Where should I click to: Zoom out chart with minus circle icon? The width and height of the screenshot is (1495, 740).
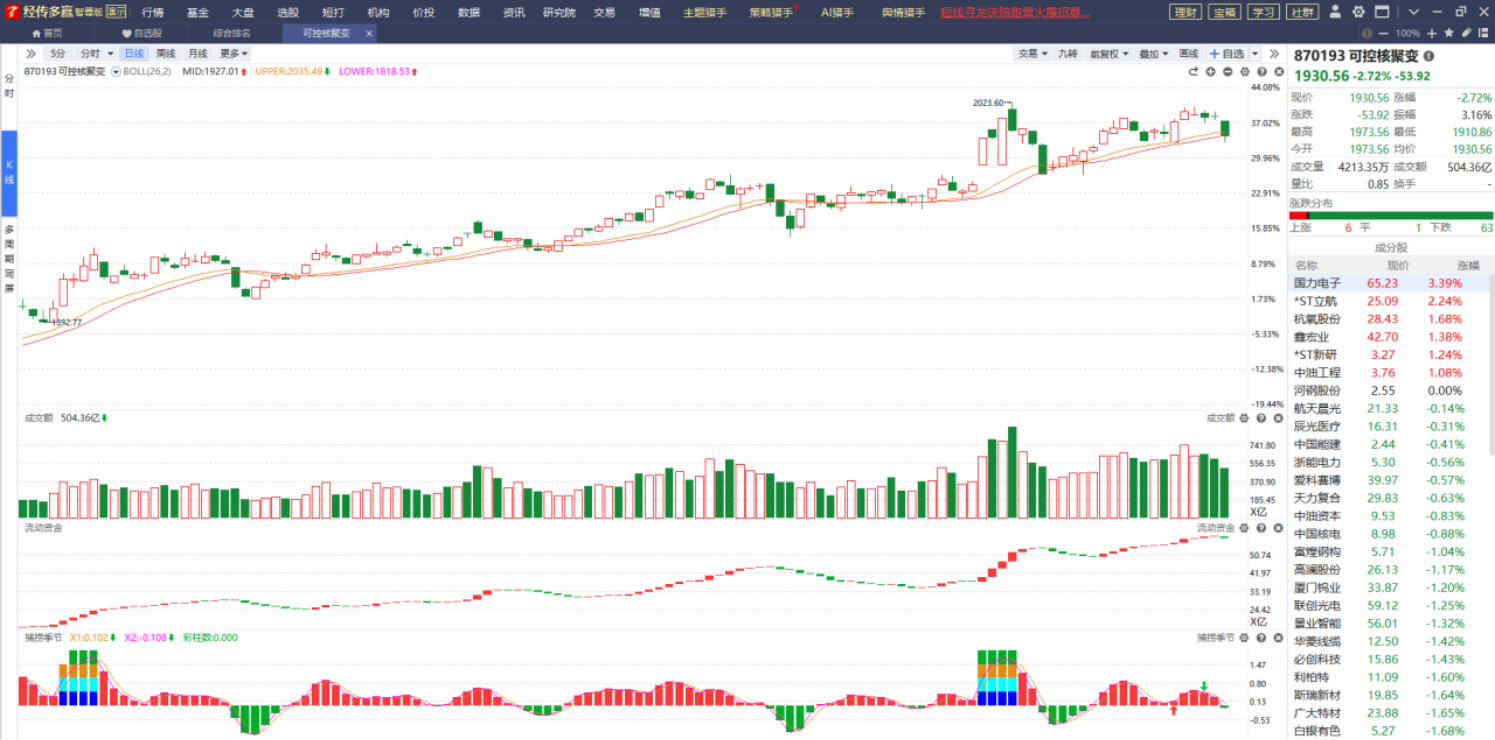[1227, 71]
